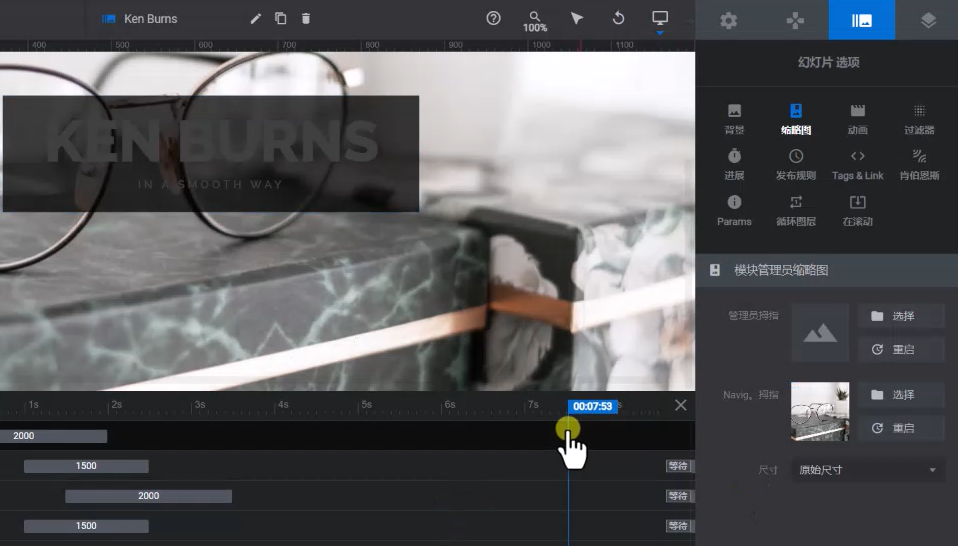Click the 5s mark on the timeline ruler
Screen dimensions: 958x546
(x=366, y=405)
